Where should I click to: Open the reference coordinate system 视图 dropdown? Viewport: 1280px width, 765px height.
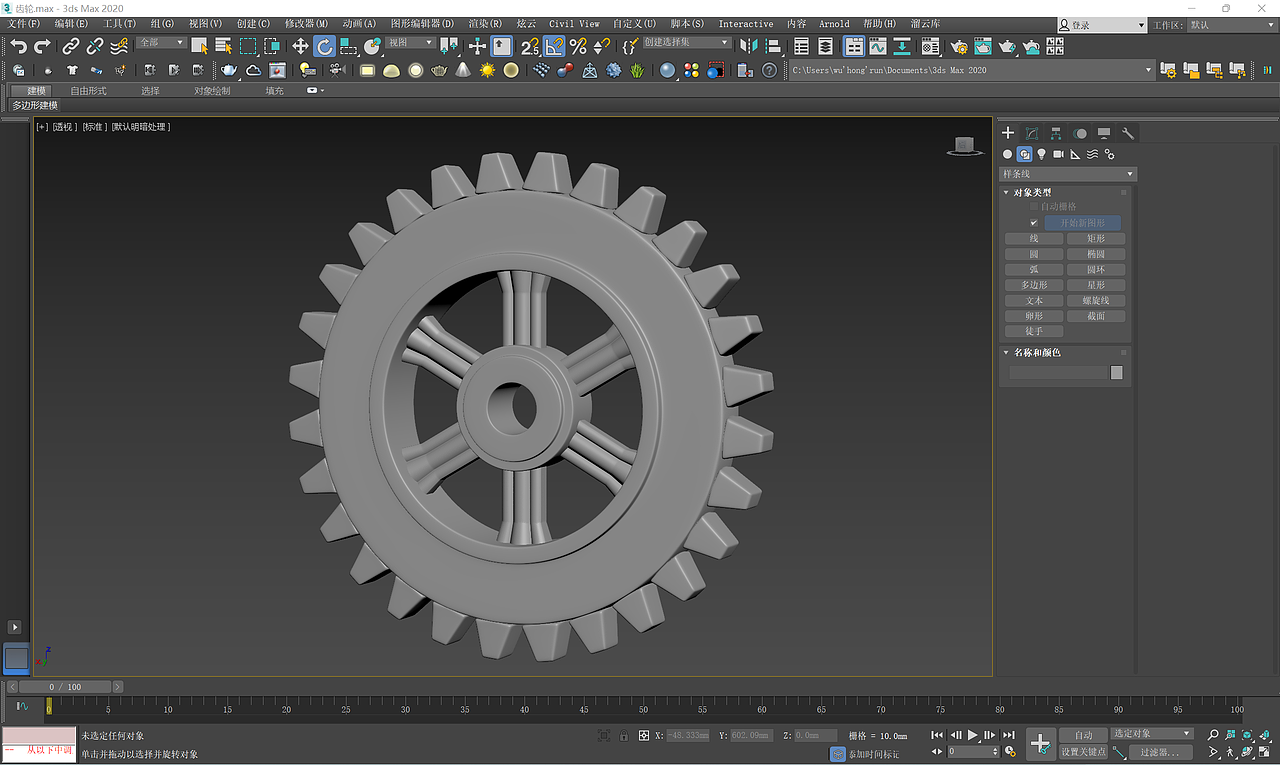click(x=410, y=43)
